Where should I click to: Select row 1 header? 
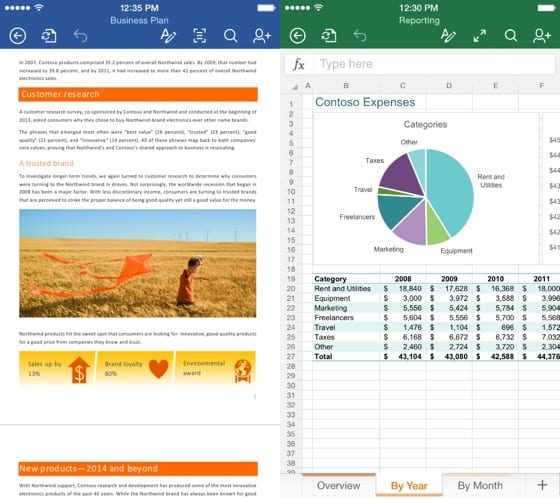pos(291,104)
